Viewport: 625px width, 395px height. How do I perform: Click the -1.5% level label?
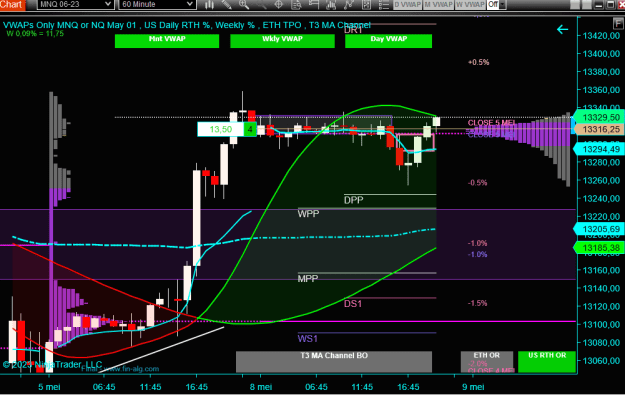pyautogui.click(x=478, y=303)
